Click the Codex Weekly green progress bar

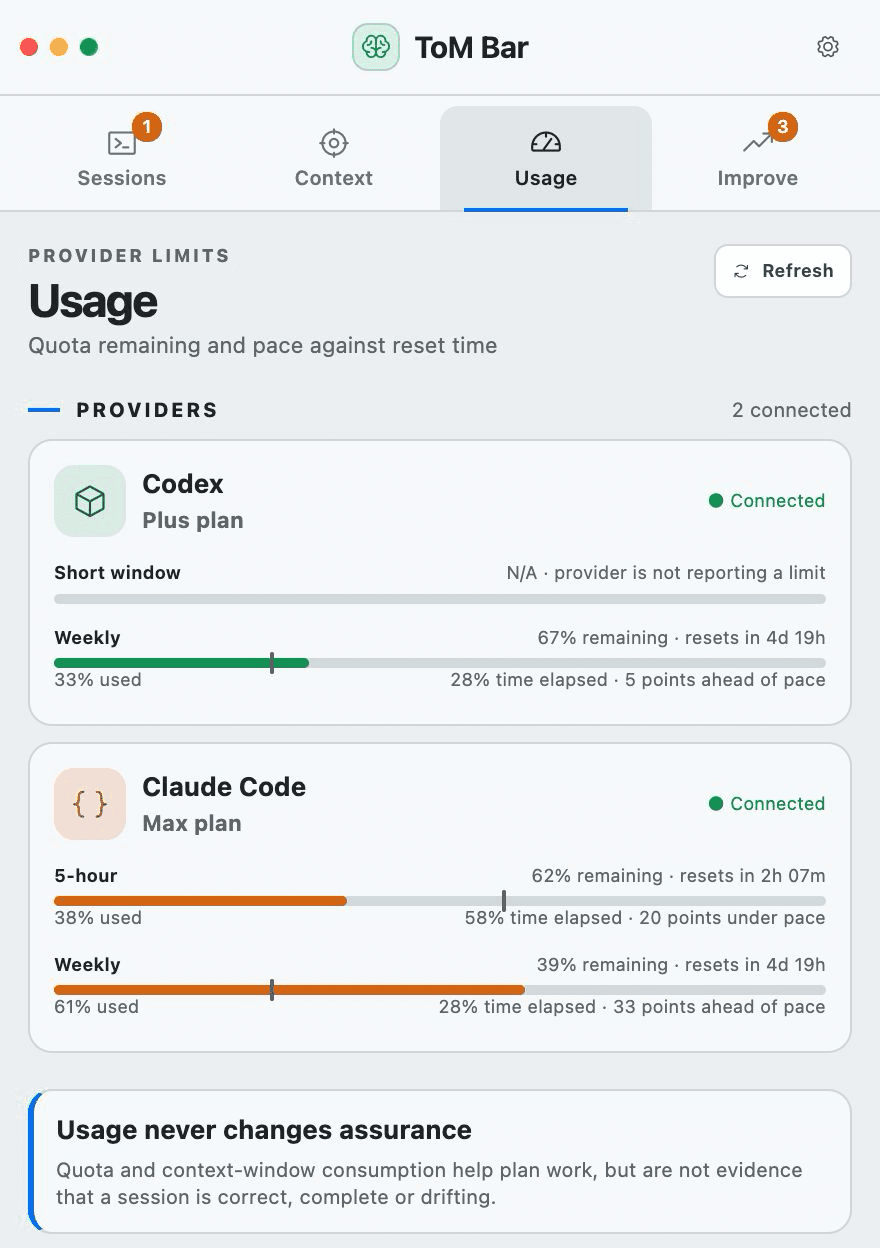[181, 663]
